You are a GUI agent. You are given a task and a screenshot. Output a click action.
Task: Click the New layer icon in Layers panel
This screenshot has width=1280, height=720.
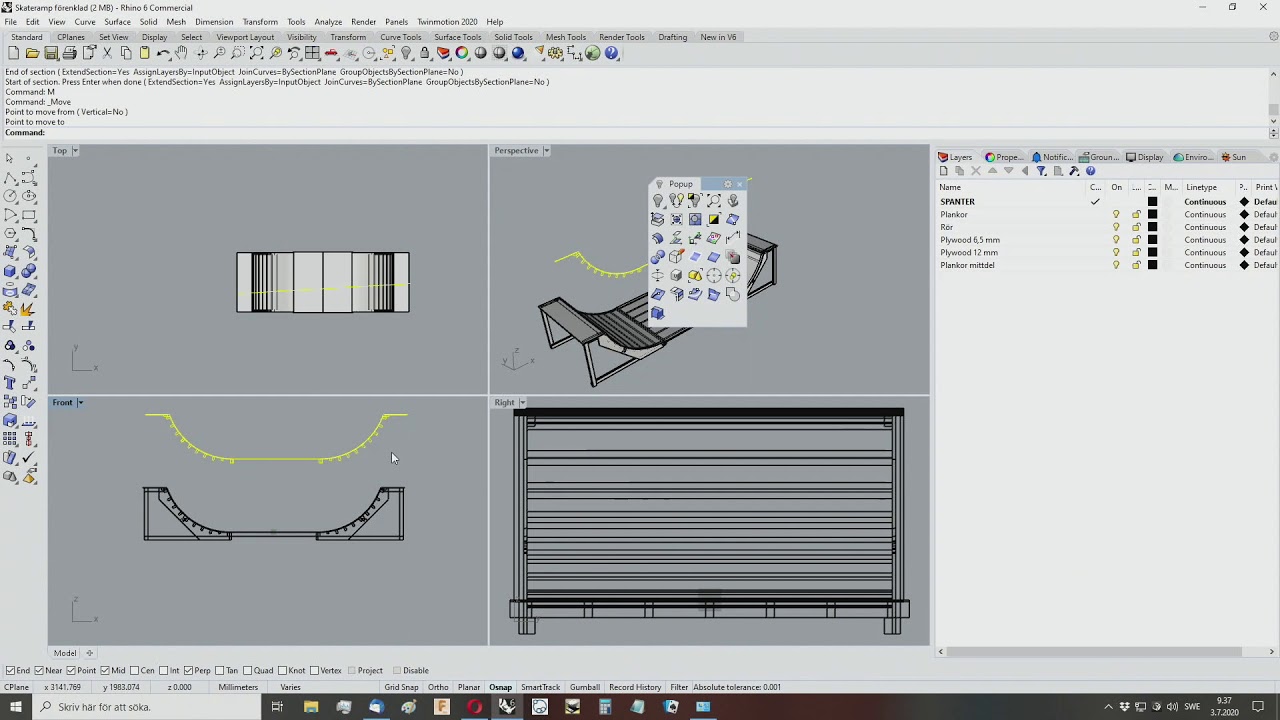pos(943,171)
